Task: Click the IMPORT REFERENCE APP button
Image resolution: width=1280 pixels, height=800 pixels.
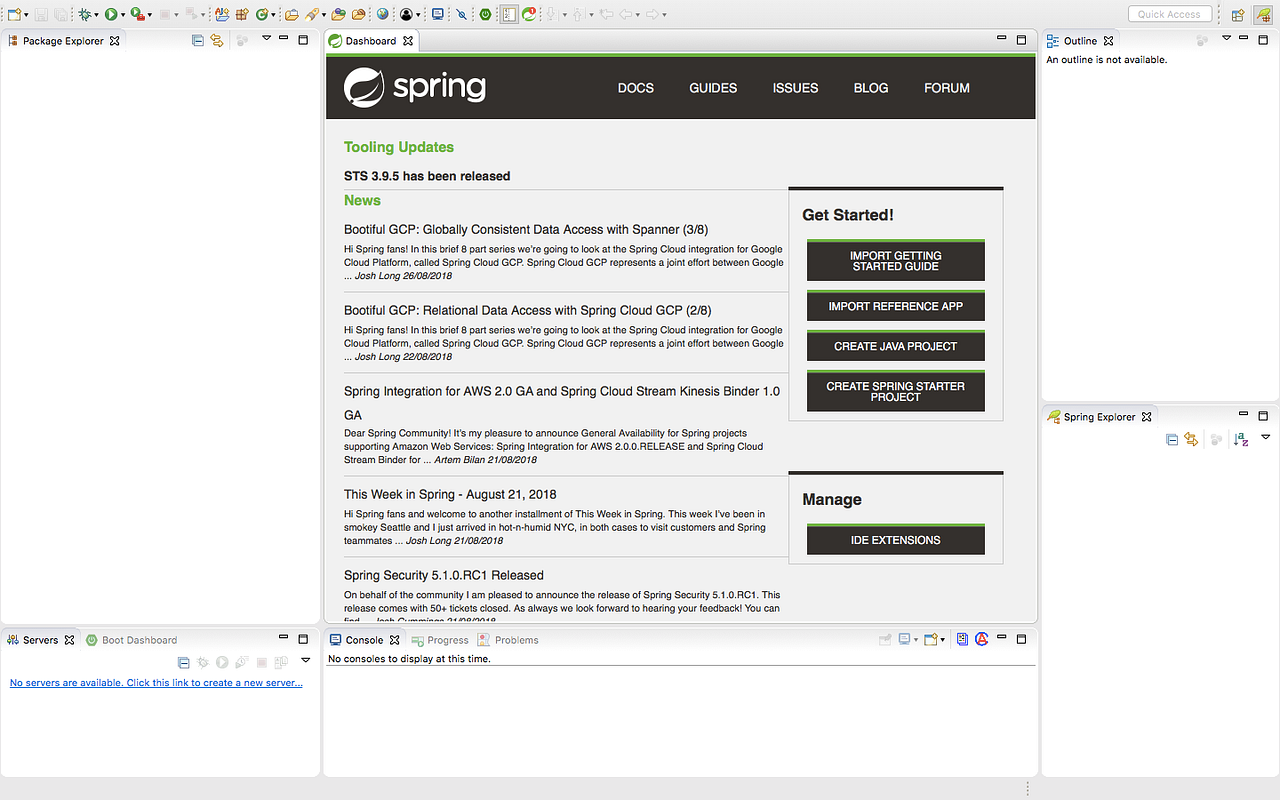Action: [x=895, y=306]
